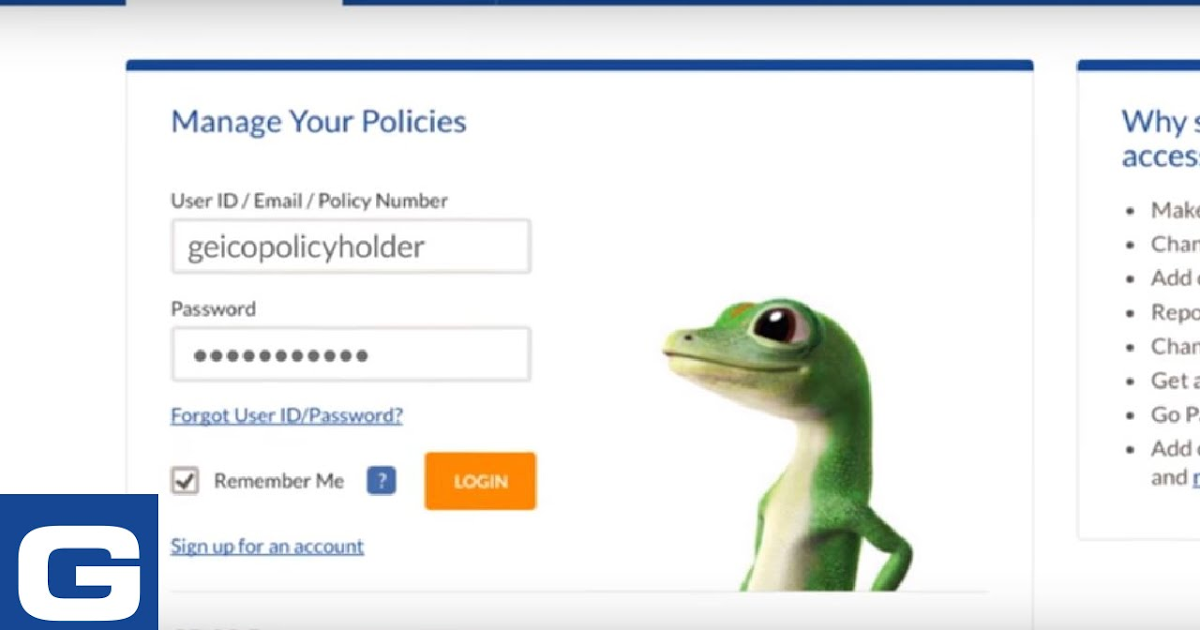
Task: Click the Remember Me label text
Action: [279, 481]
